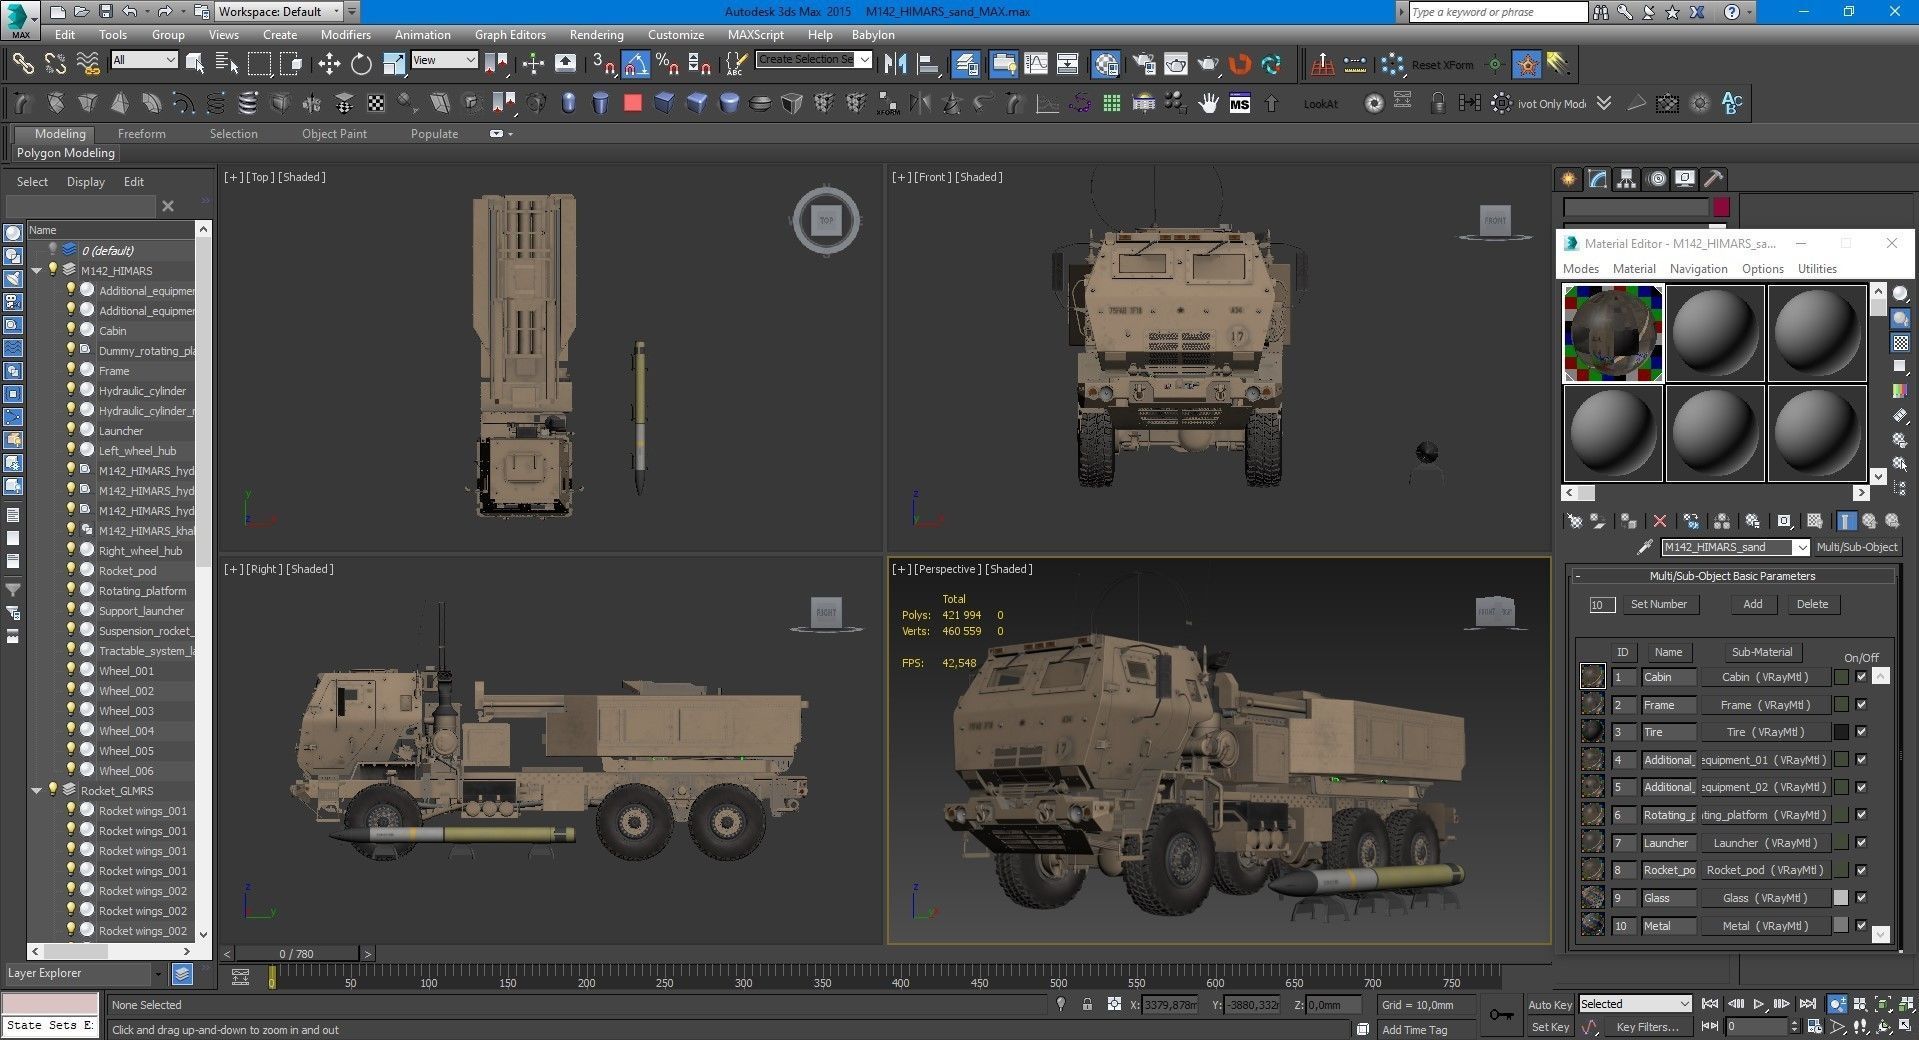Collapse the Rocket_GLMRS layer tree
This screenshot has width=1919, height=1040.
click(37, 790)
